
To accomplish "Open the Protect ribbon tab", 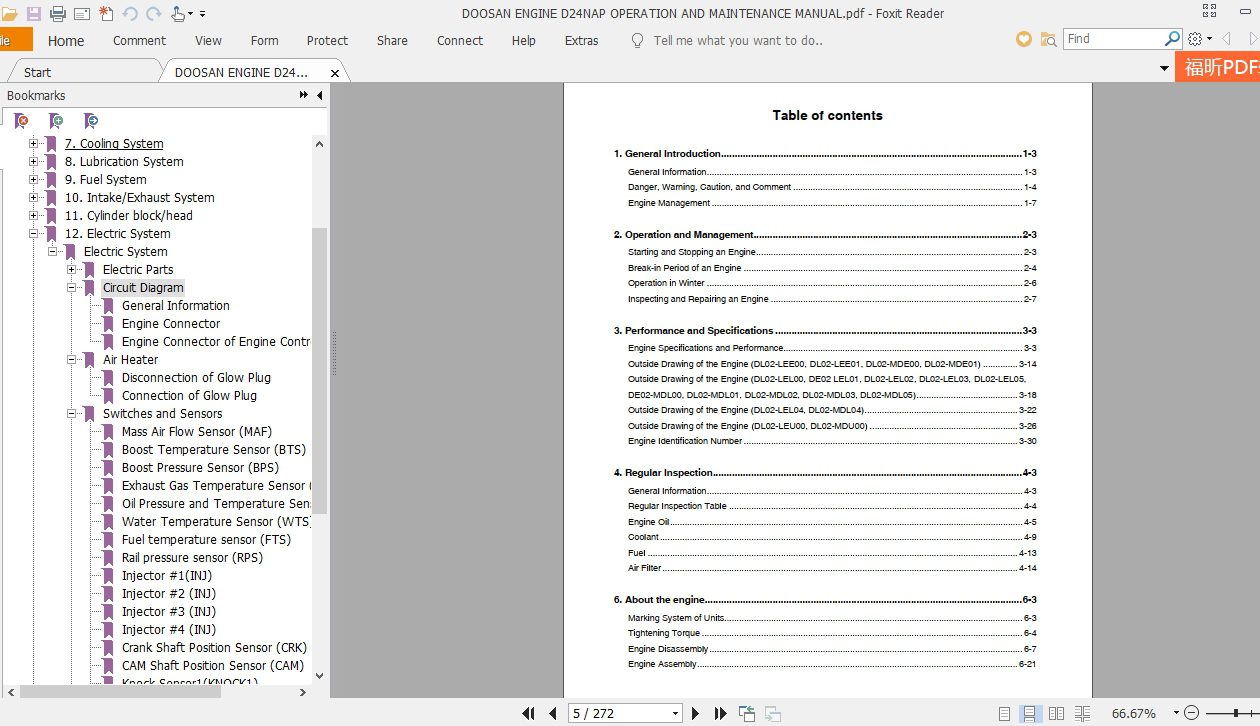I will click(327, 41).
